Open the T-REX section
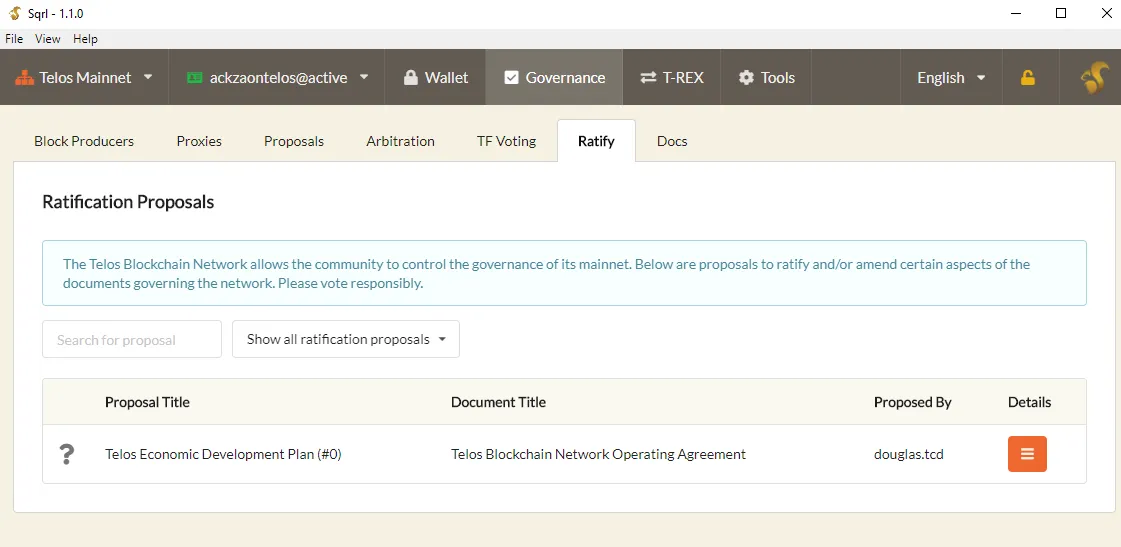Screen dimensions: 1121x547 671,77
